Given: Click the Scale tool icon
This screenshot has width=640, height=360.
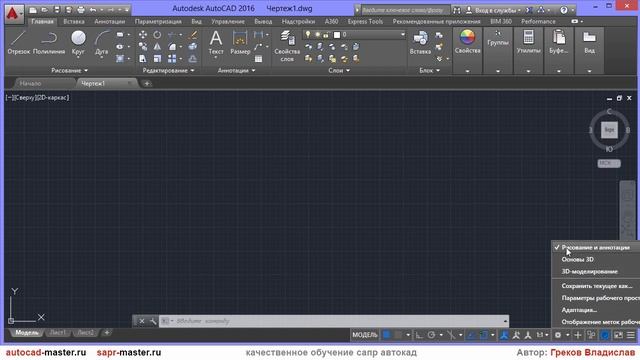Looking at the screenshot, I should [x=157, y=59].
